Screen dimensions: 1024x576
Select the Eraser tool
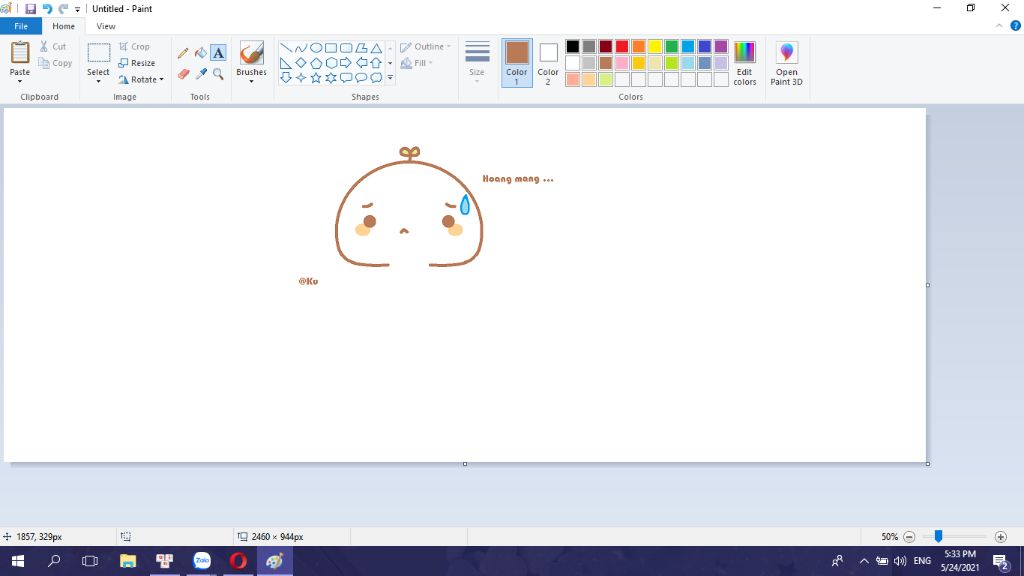coord(183,74)
